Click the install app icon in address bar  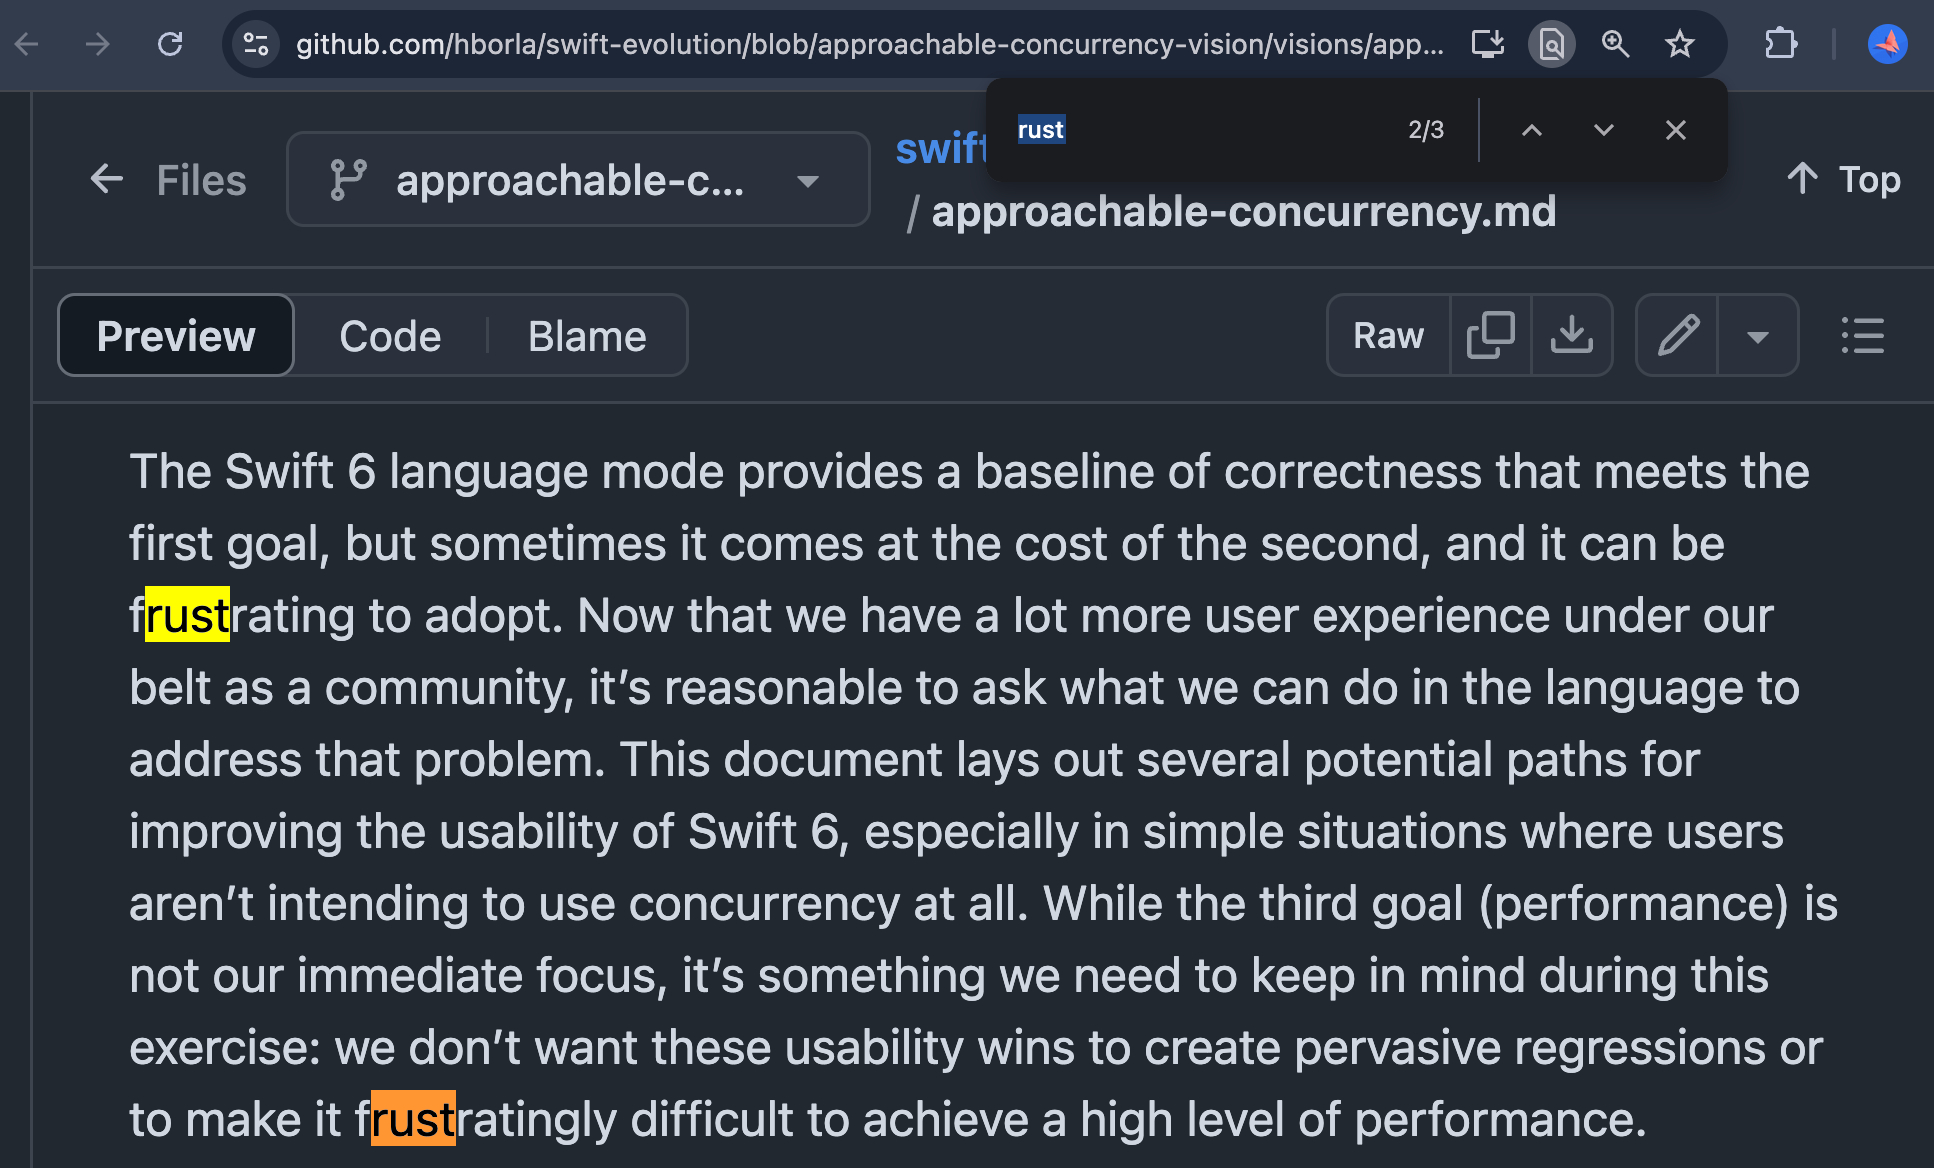point(1487,44)
